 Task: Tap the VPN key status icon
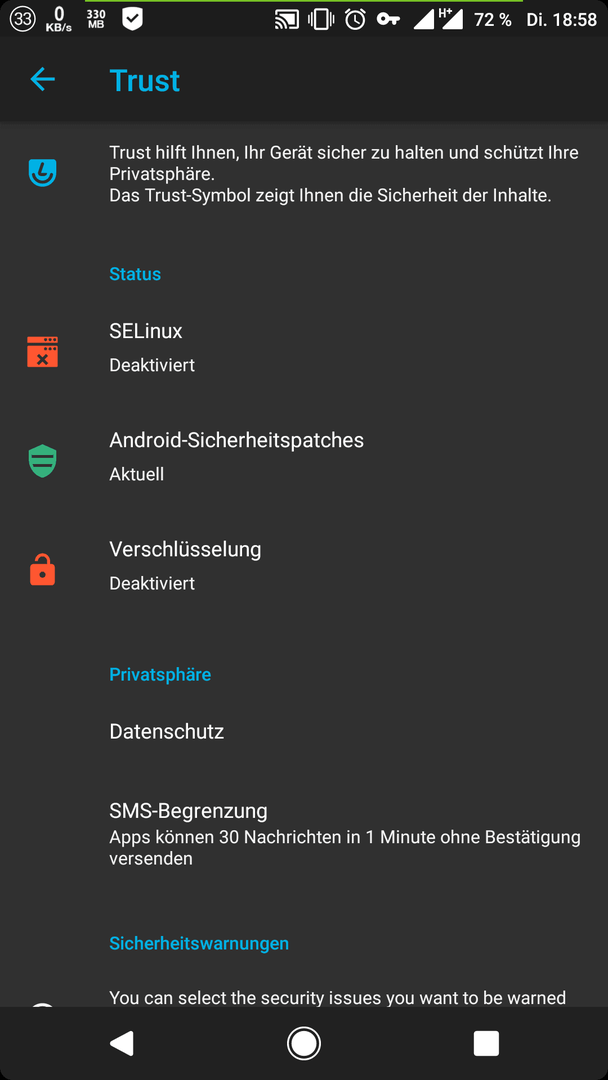pos(388,20)
